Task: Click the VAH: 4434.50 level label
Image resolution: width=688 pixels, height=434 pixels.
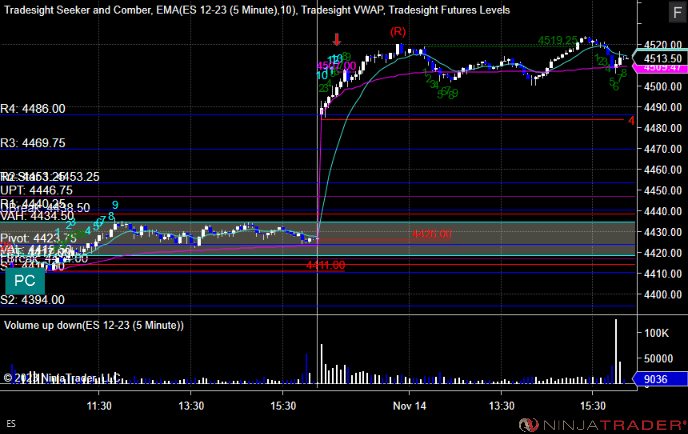Action: (x=37, y=216)
